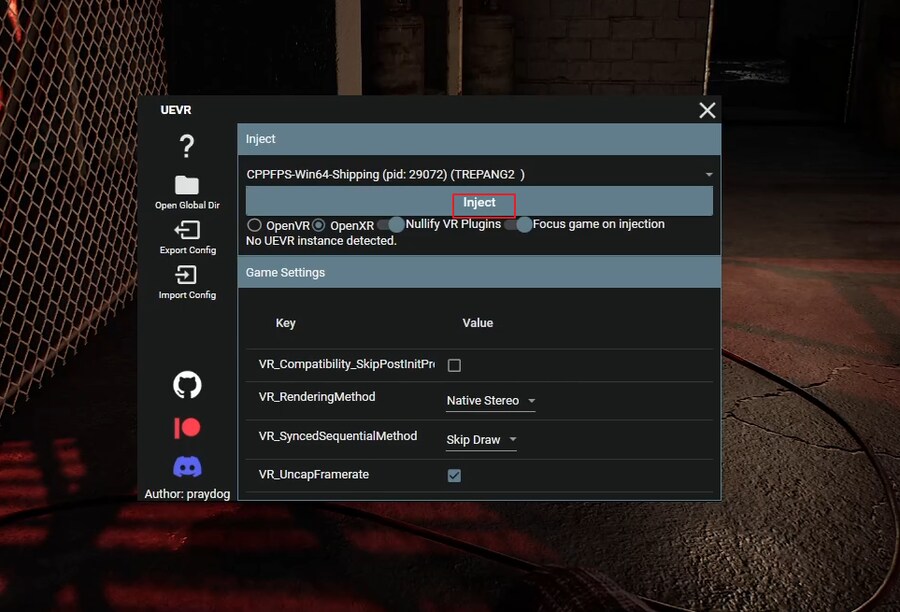Open the UEVR GitHub page icon
The width and height of the screenshot is (900, 612).
[x=186, y=385]
